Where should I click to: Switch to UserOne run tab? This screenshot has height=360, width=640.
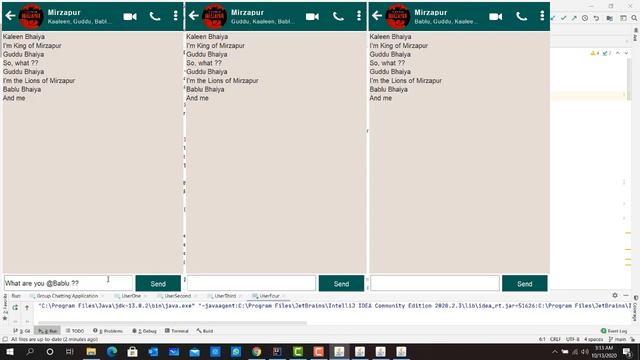point(131,296)
